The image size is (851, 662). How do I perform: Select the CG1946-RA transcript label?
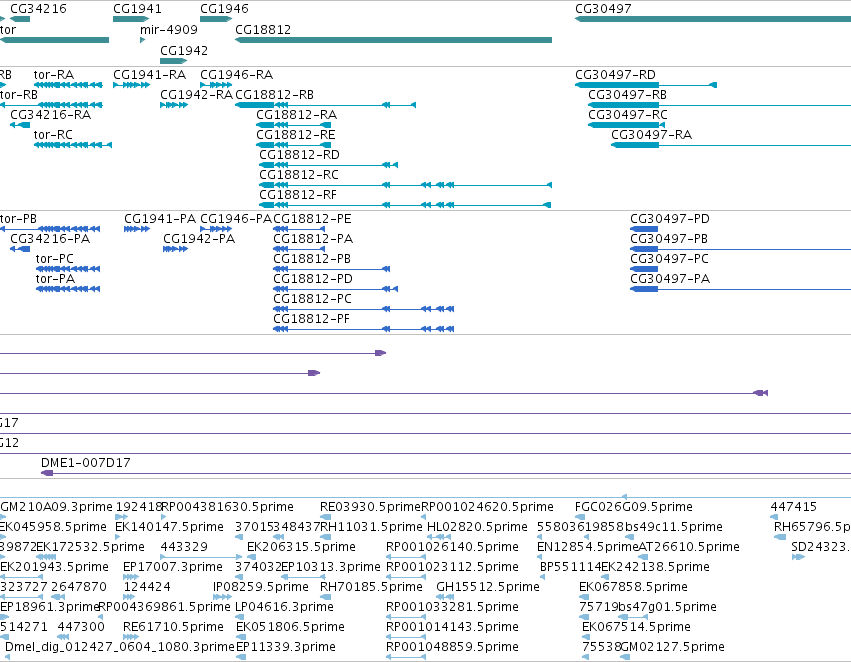point(237,74)
